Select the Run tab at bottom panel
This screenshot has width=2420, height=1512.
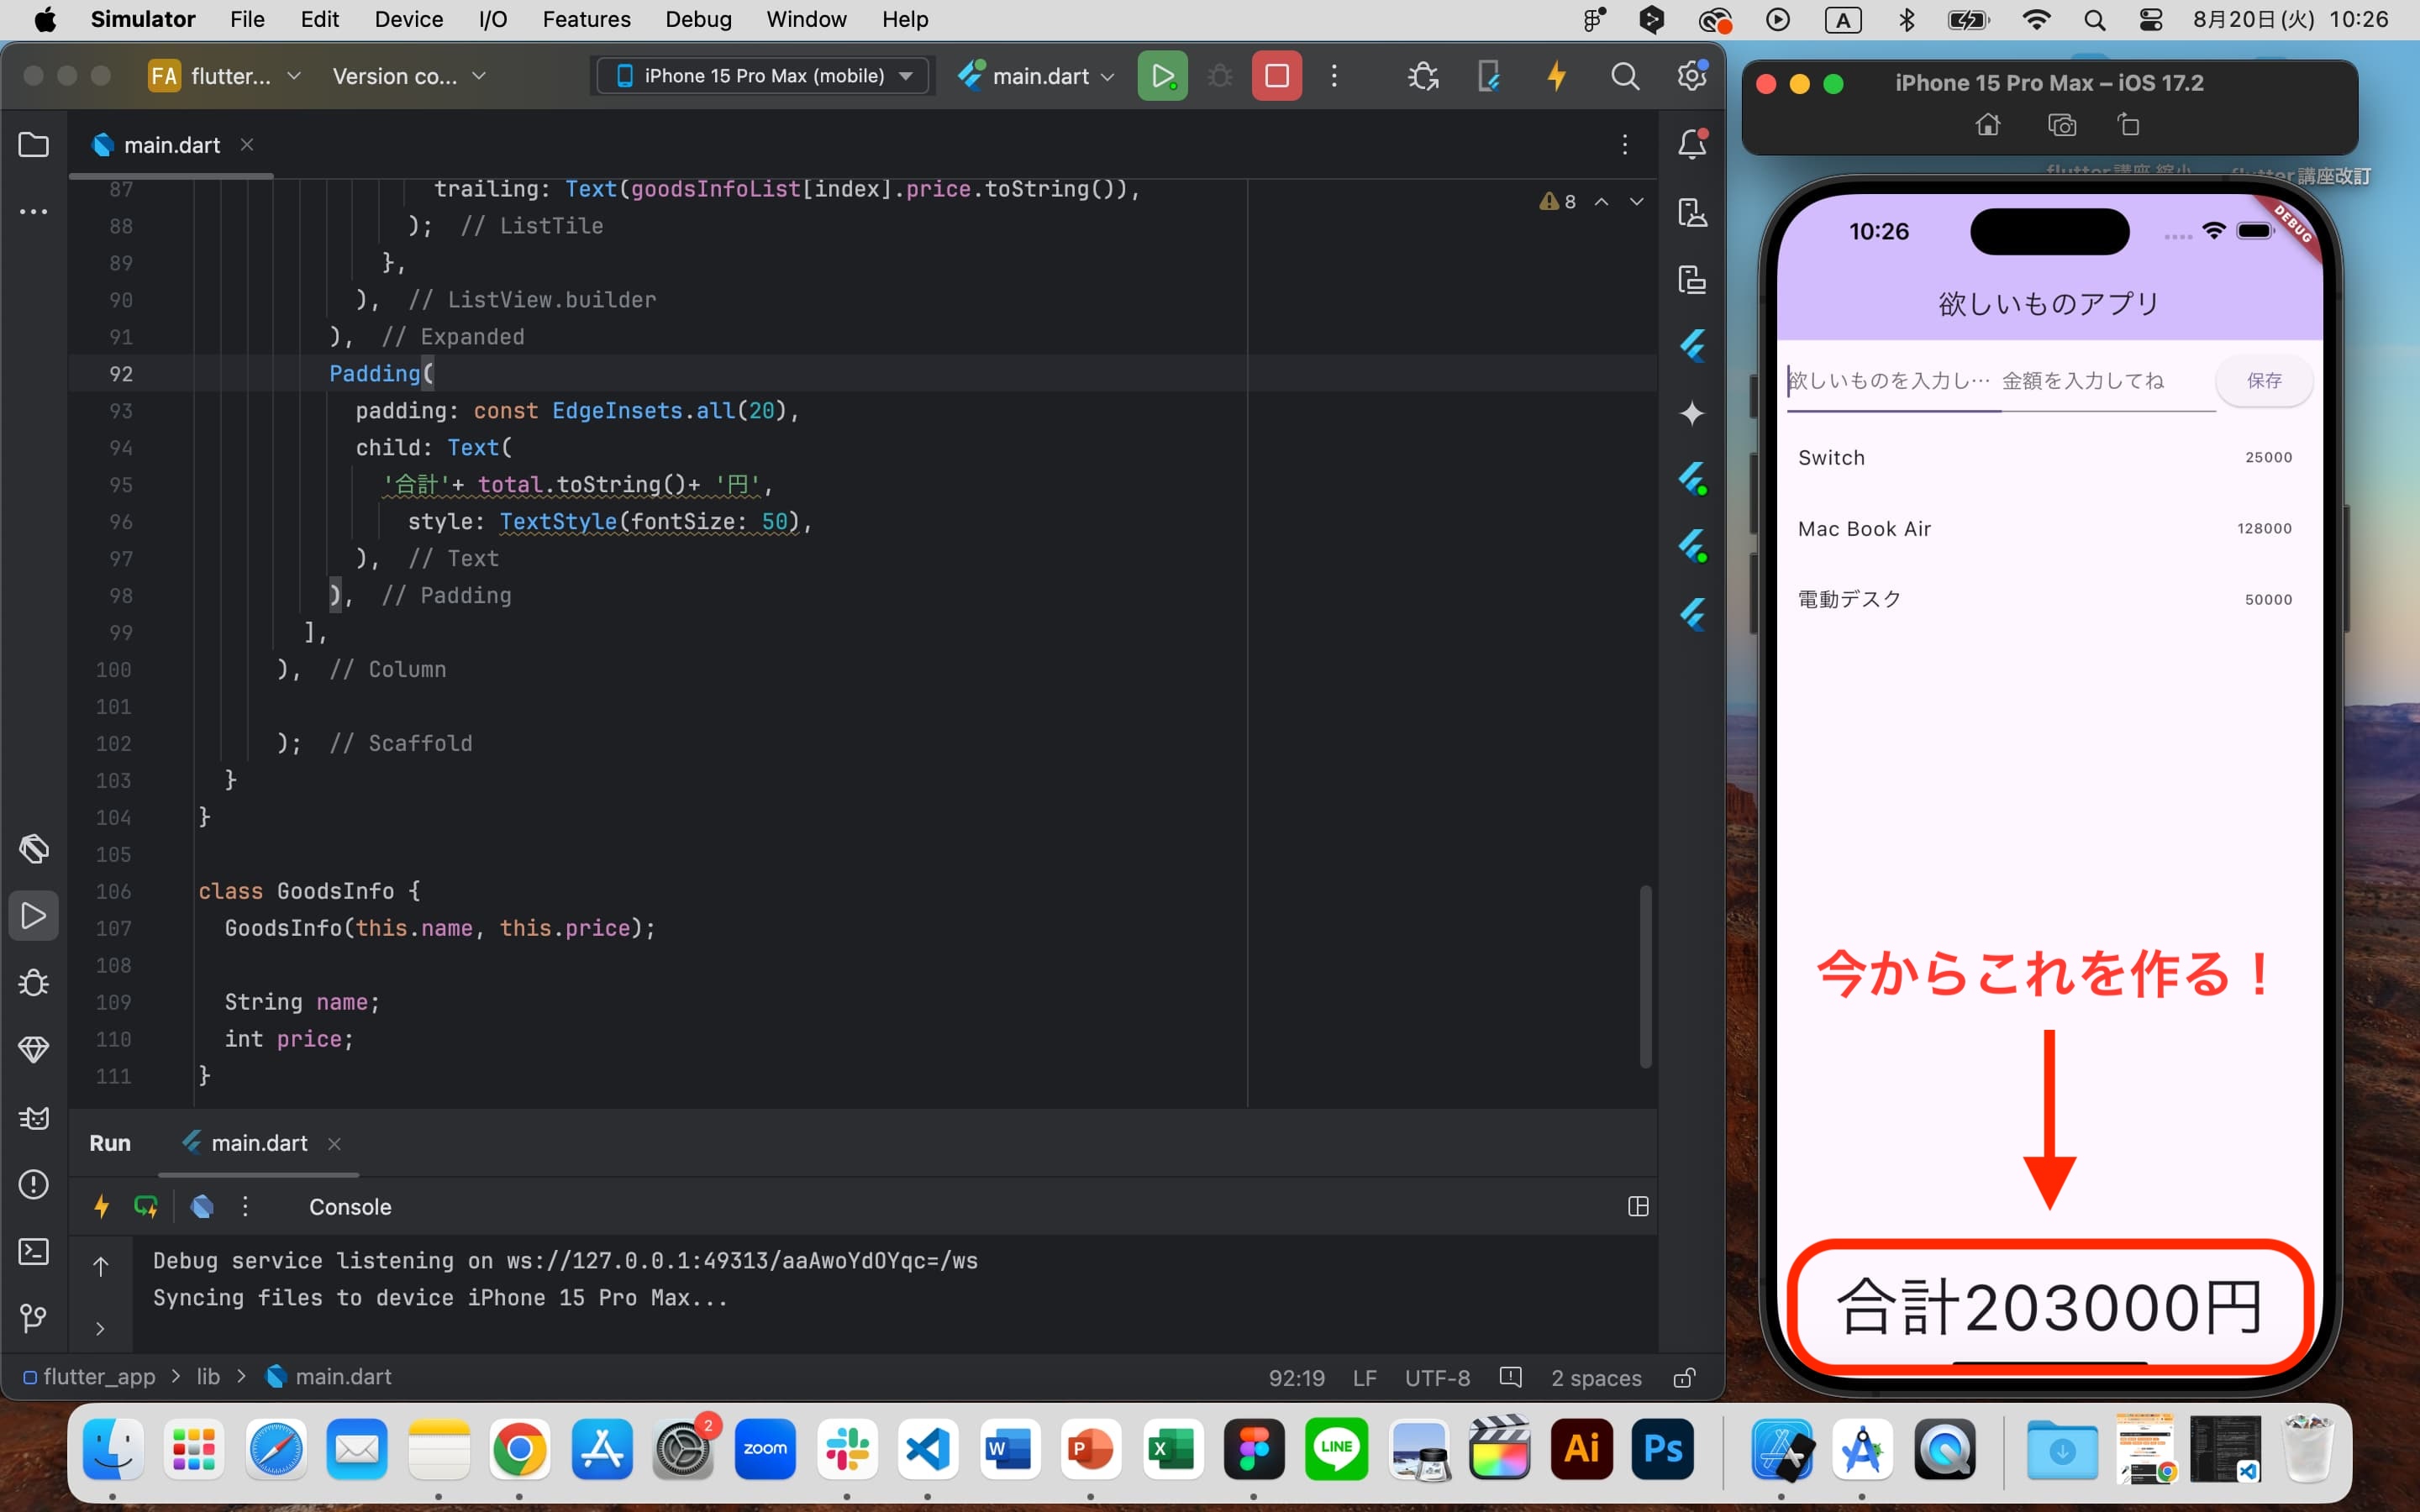(x=110, y=1142)
